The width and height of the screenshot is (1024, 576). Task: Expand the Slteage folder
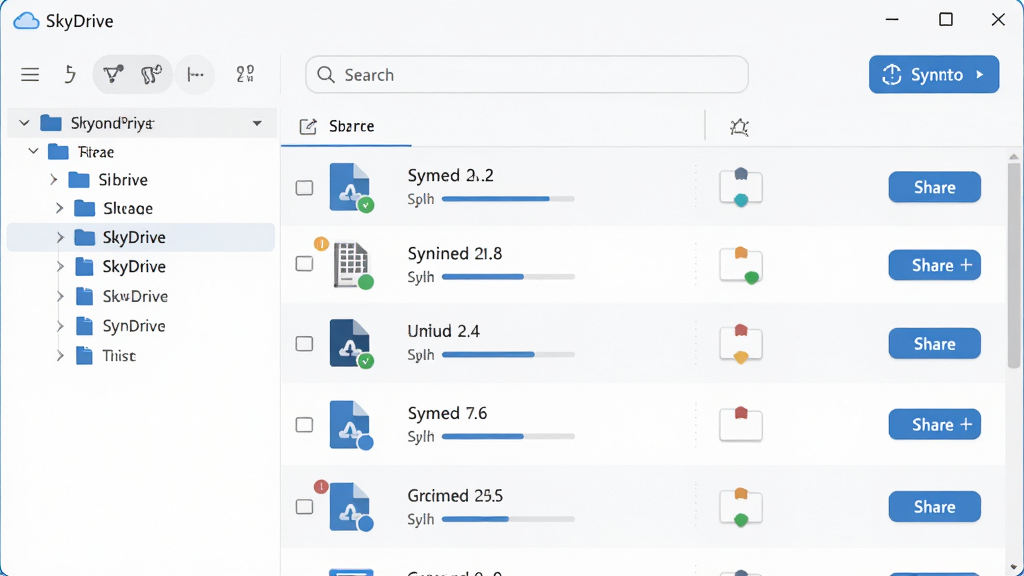60,208
